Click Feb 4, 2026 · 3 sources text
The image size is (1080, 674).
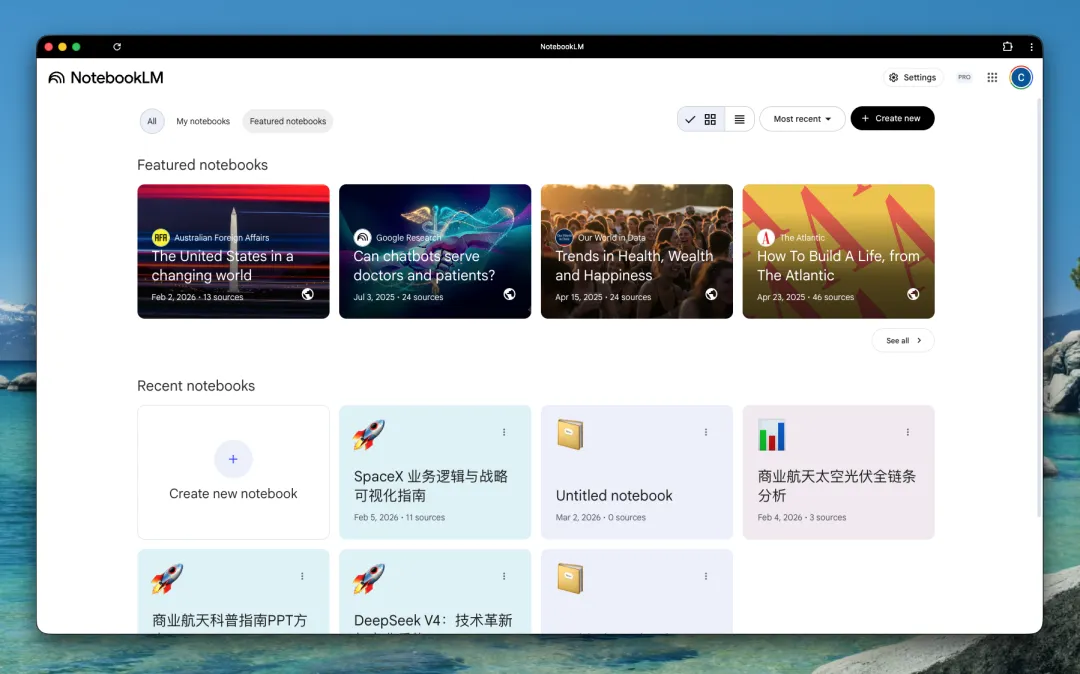point(802,518)
